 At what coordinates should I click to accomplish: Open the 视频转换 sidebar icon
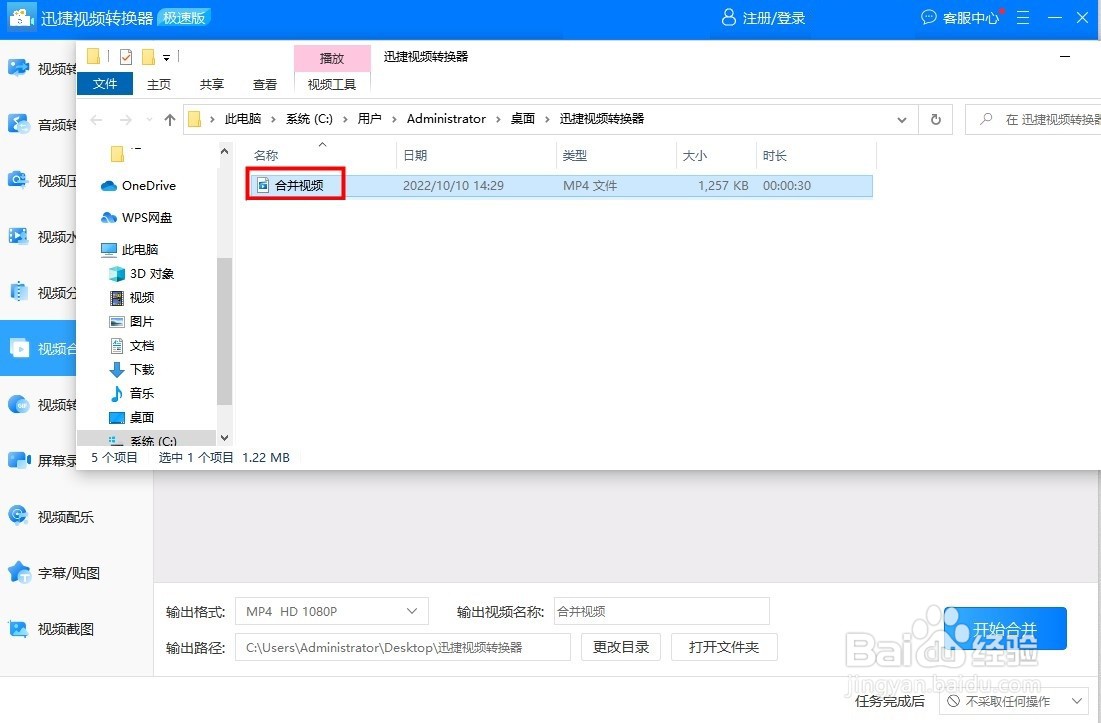(x=19, y=67)
